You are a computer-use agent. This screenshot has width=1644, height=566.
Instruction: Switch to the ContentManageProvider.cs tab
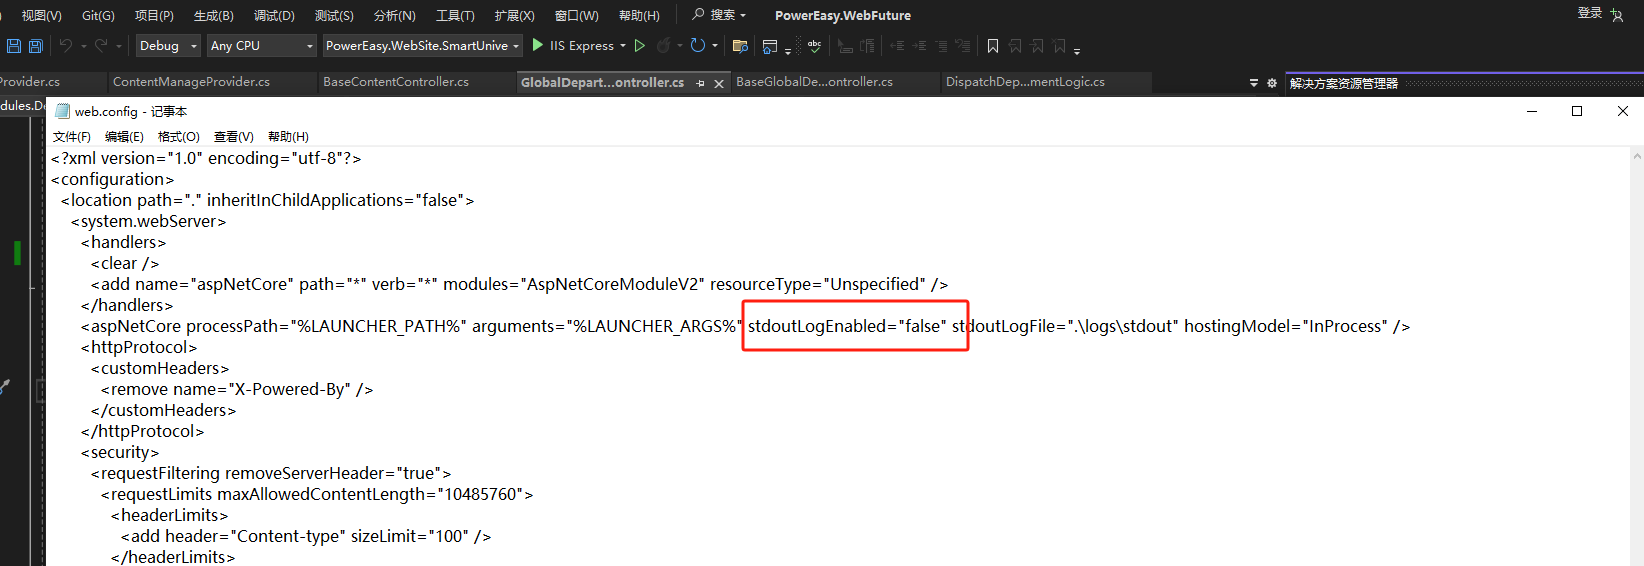click(x=191, y=82)
